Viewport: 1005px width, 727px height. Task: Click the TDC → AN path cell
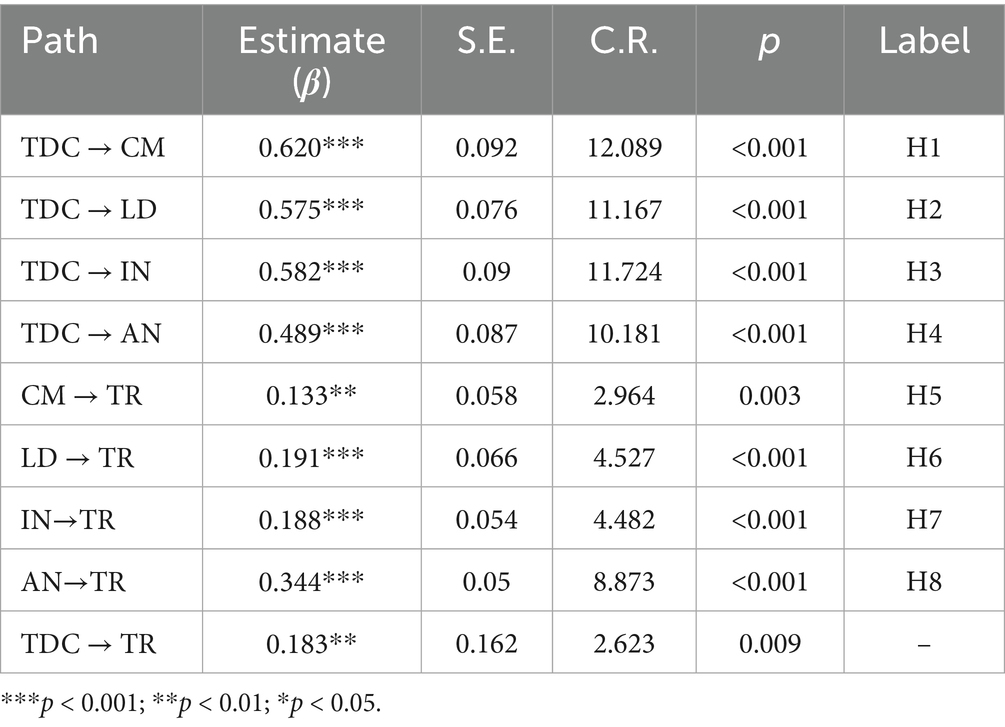click(x=89, y=333)
